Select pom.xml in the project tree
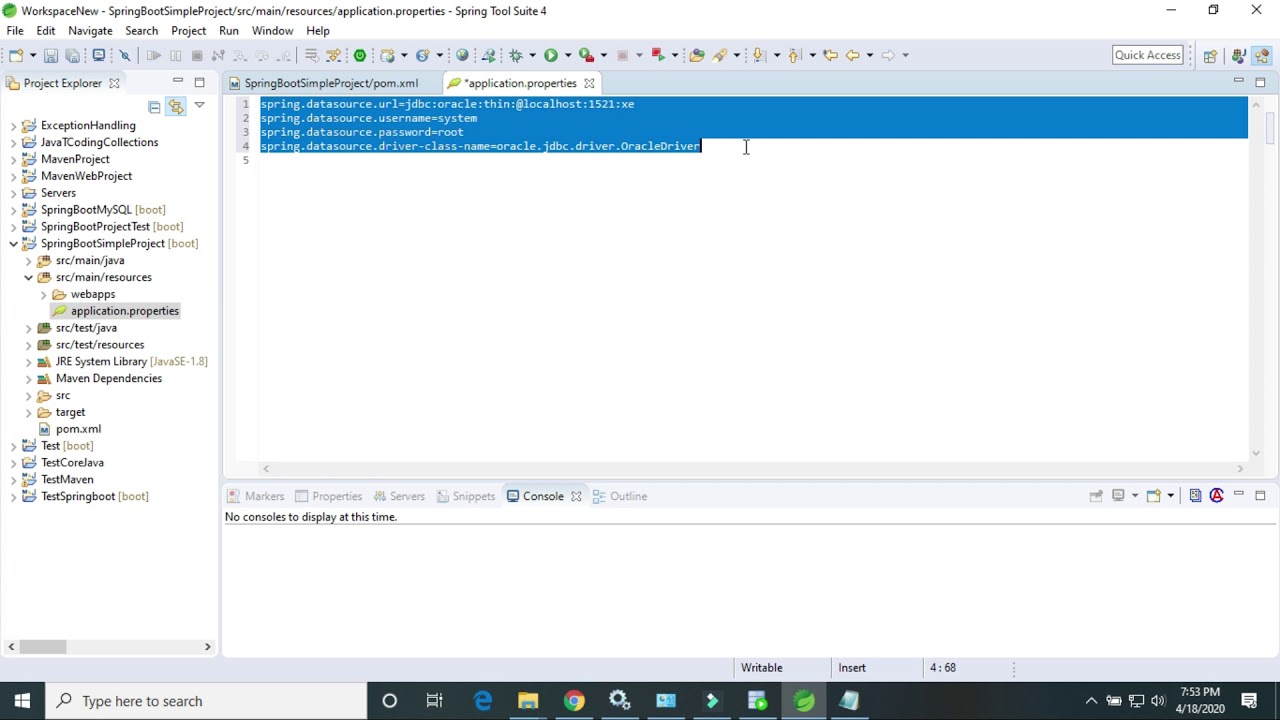The image size is (1280, 720). (x=78, y=429)
